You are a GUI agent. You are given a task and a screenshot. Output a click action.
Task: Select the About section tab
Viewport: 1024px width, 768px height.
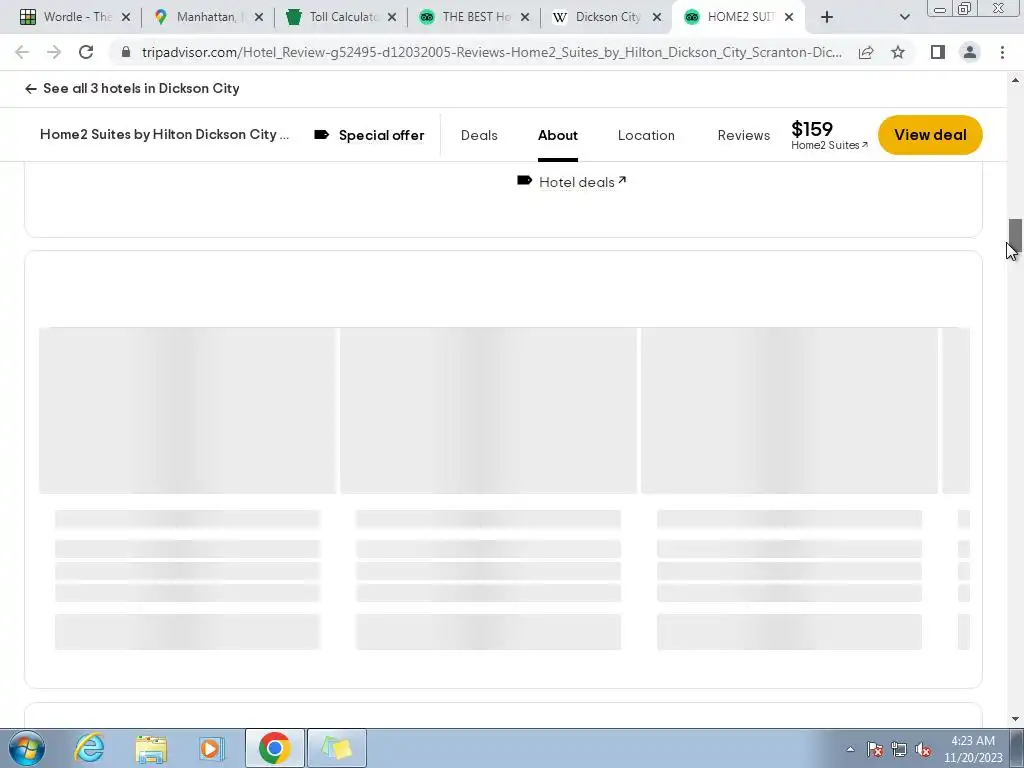[x=558, y=135]
